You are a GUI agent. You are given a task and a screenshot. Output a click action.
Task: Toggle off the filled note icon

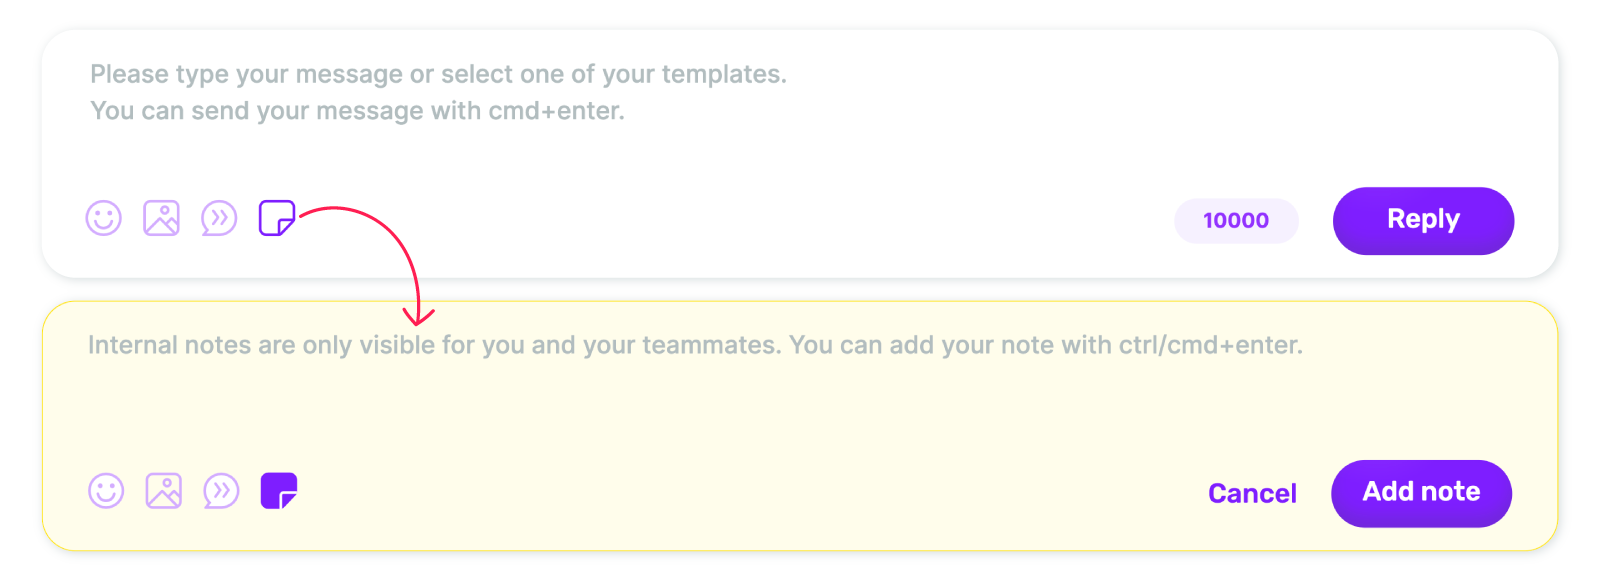pos(279,491)
